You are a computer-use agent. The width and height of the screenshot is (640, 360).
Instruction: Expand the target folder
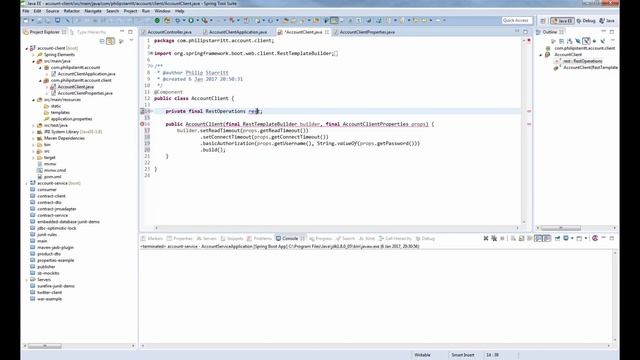pyautogui.click(x=33, y=158)
